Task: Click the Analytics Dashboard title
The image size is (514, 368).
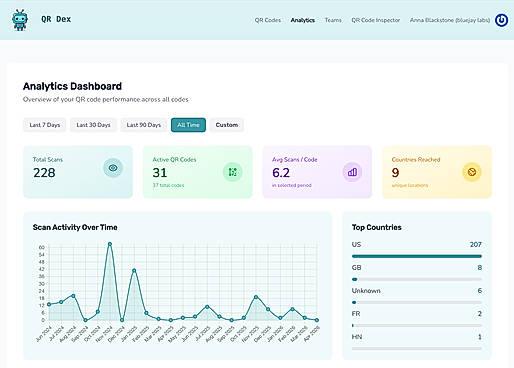Action: [x=72, y=86]
